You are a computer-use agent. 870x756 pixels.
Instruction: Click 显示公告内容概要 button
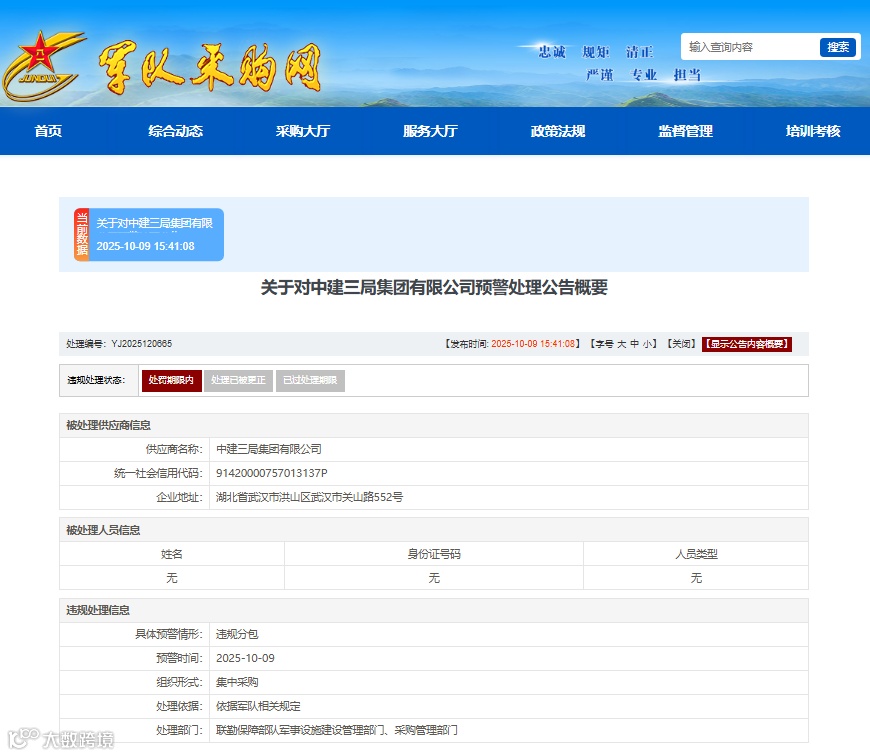[747, 344]
